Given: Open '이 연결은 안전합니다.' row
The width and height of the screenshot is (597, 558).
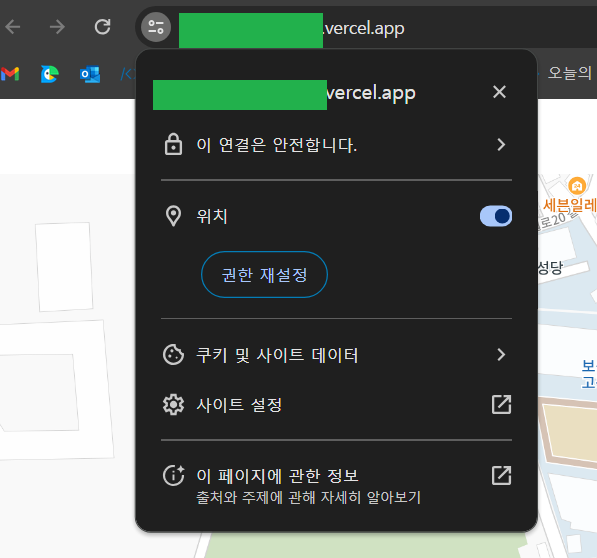Looking at the screenshot, I should [336, 145].
